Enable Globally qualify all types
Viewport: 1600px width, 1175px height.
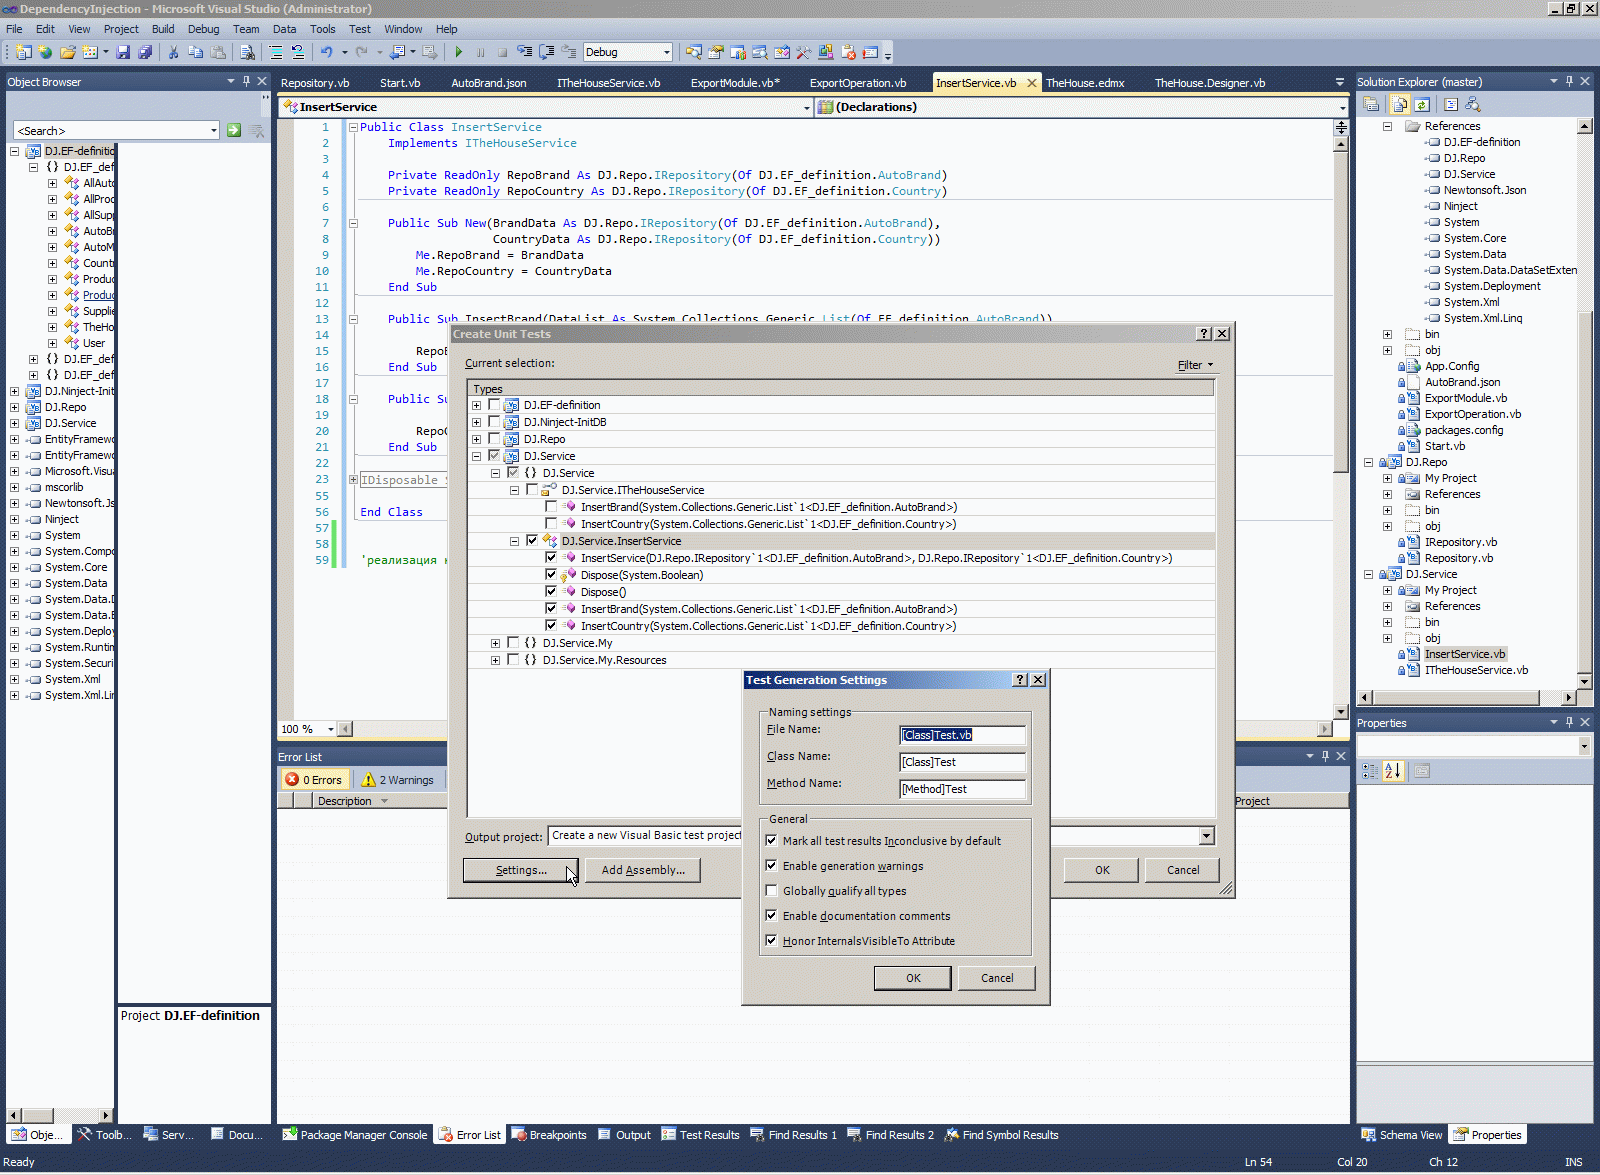click(x=771, y=891)
